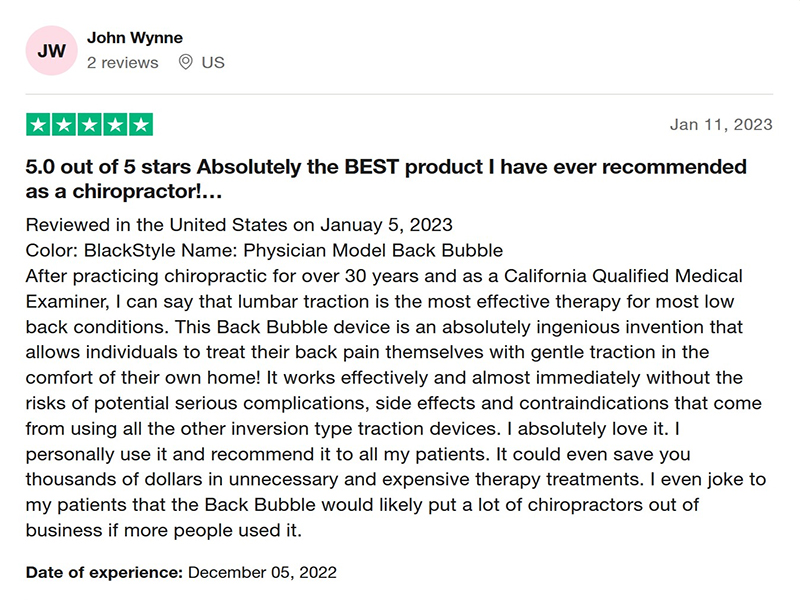Click the December 05, 2022 experience date
This screenshot has width=800, height=600.
262,572
